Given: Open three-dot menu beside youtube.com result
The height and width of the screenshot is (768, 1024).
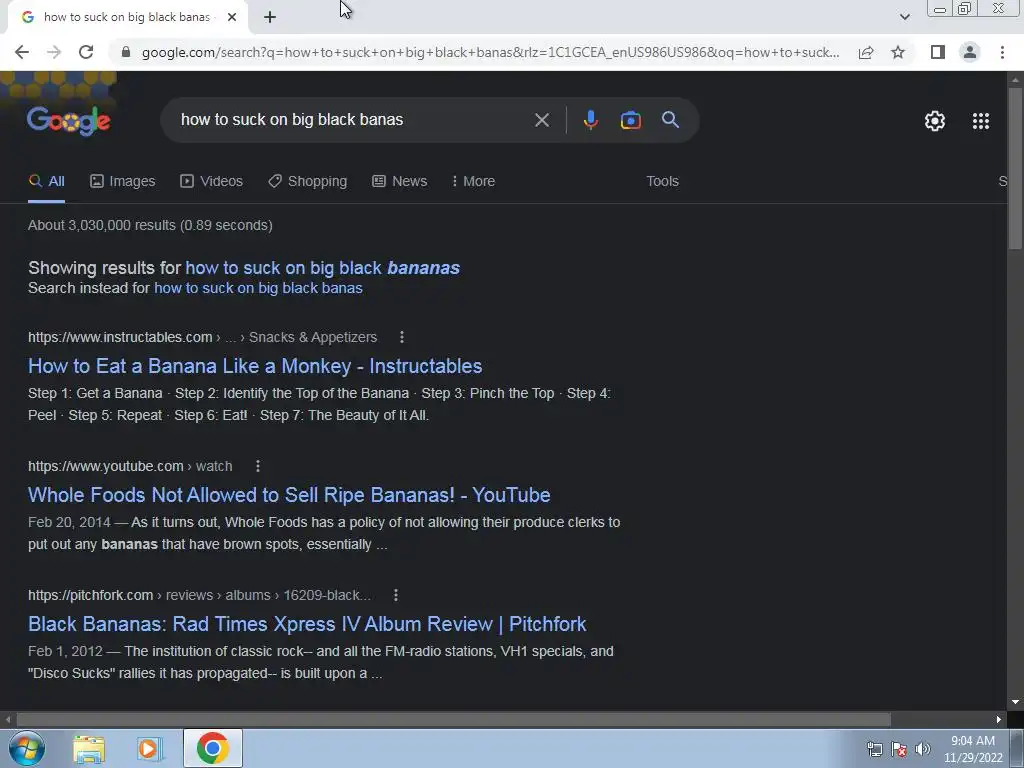Looking at the screenshot, I should [258, 466].
